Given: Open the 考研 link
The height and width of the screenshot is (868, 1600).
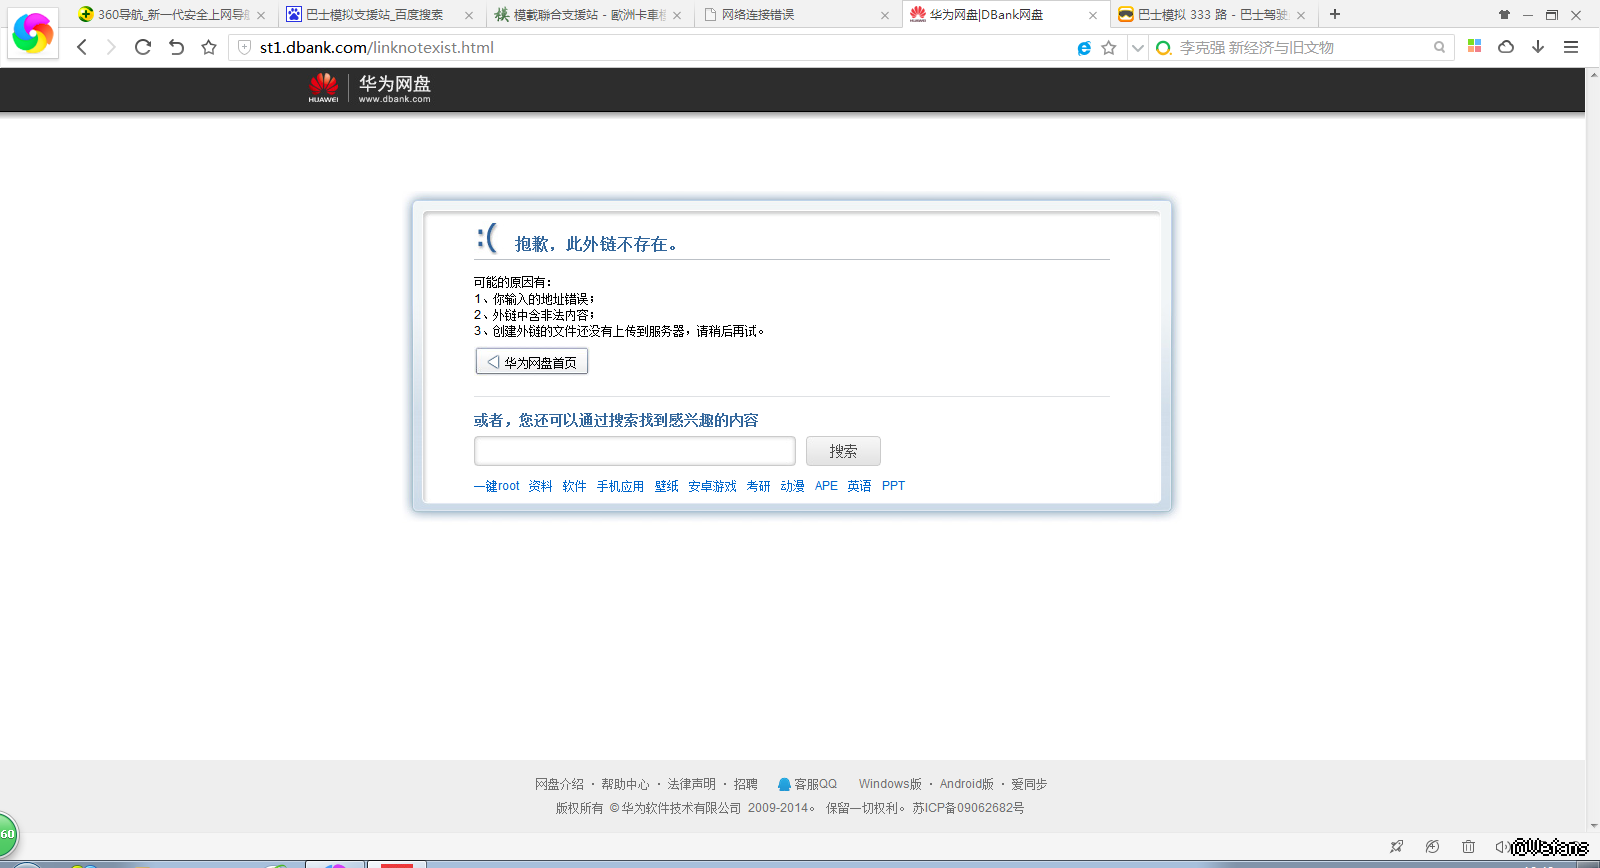Looking at the screenshot, I should [x=759, y=486].
